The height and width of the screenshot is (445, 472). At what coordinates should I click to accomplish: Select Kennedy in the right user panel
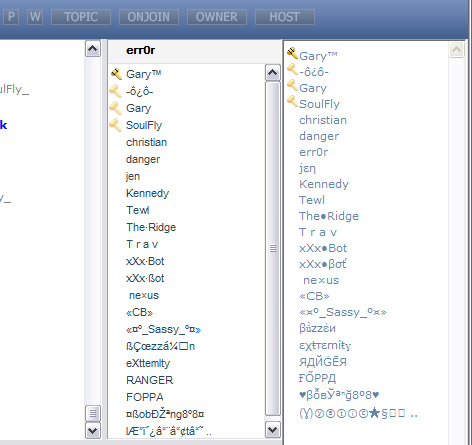[324, 184]
